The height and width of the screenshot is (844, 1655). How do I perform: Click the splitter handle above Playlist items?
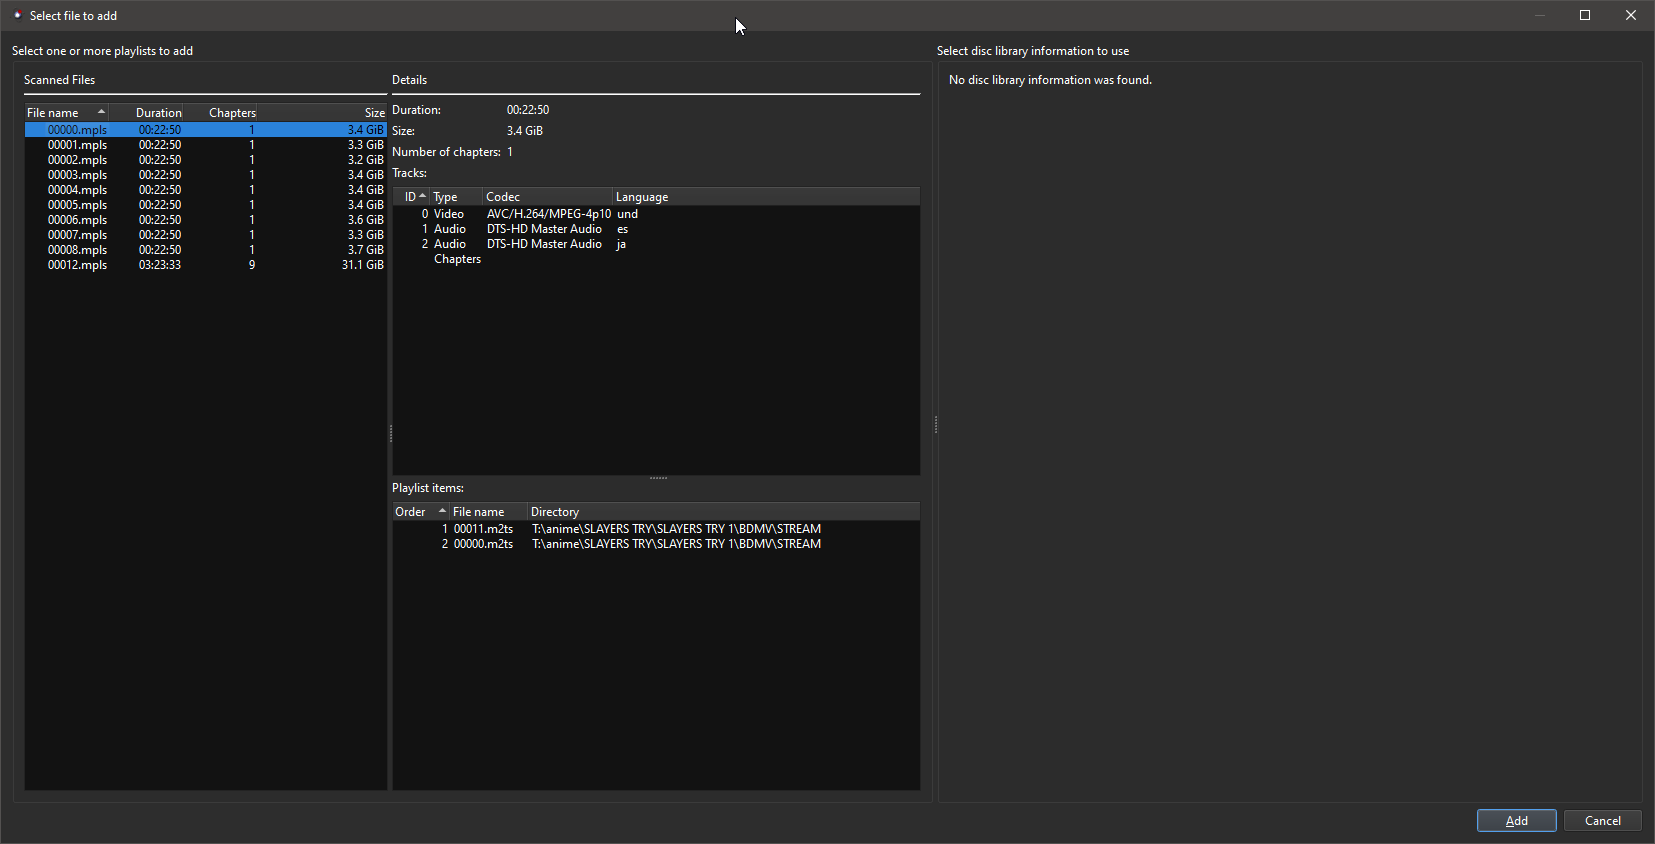[x=658, y=478]
